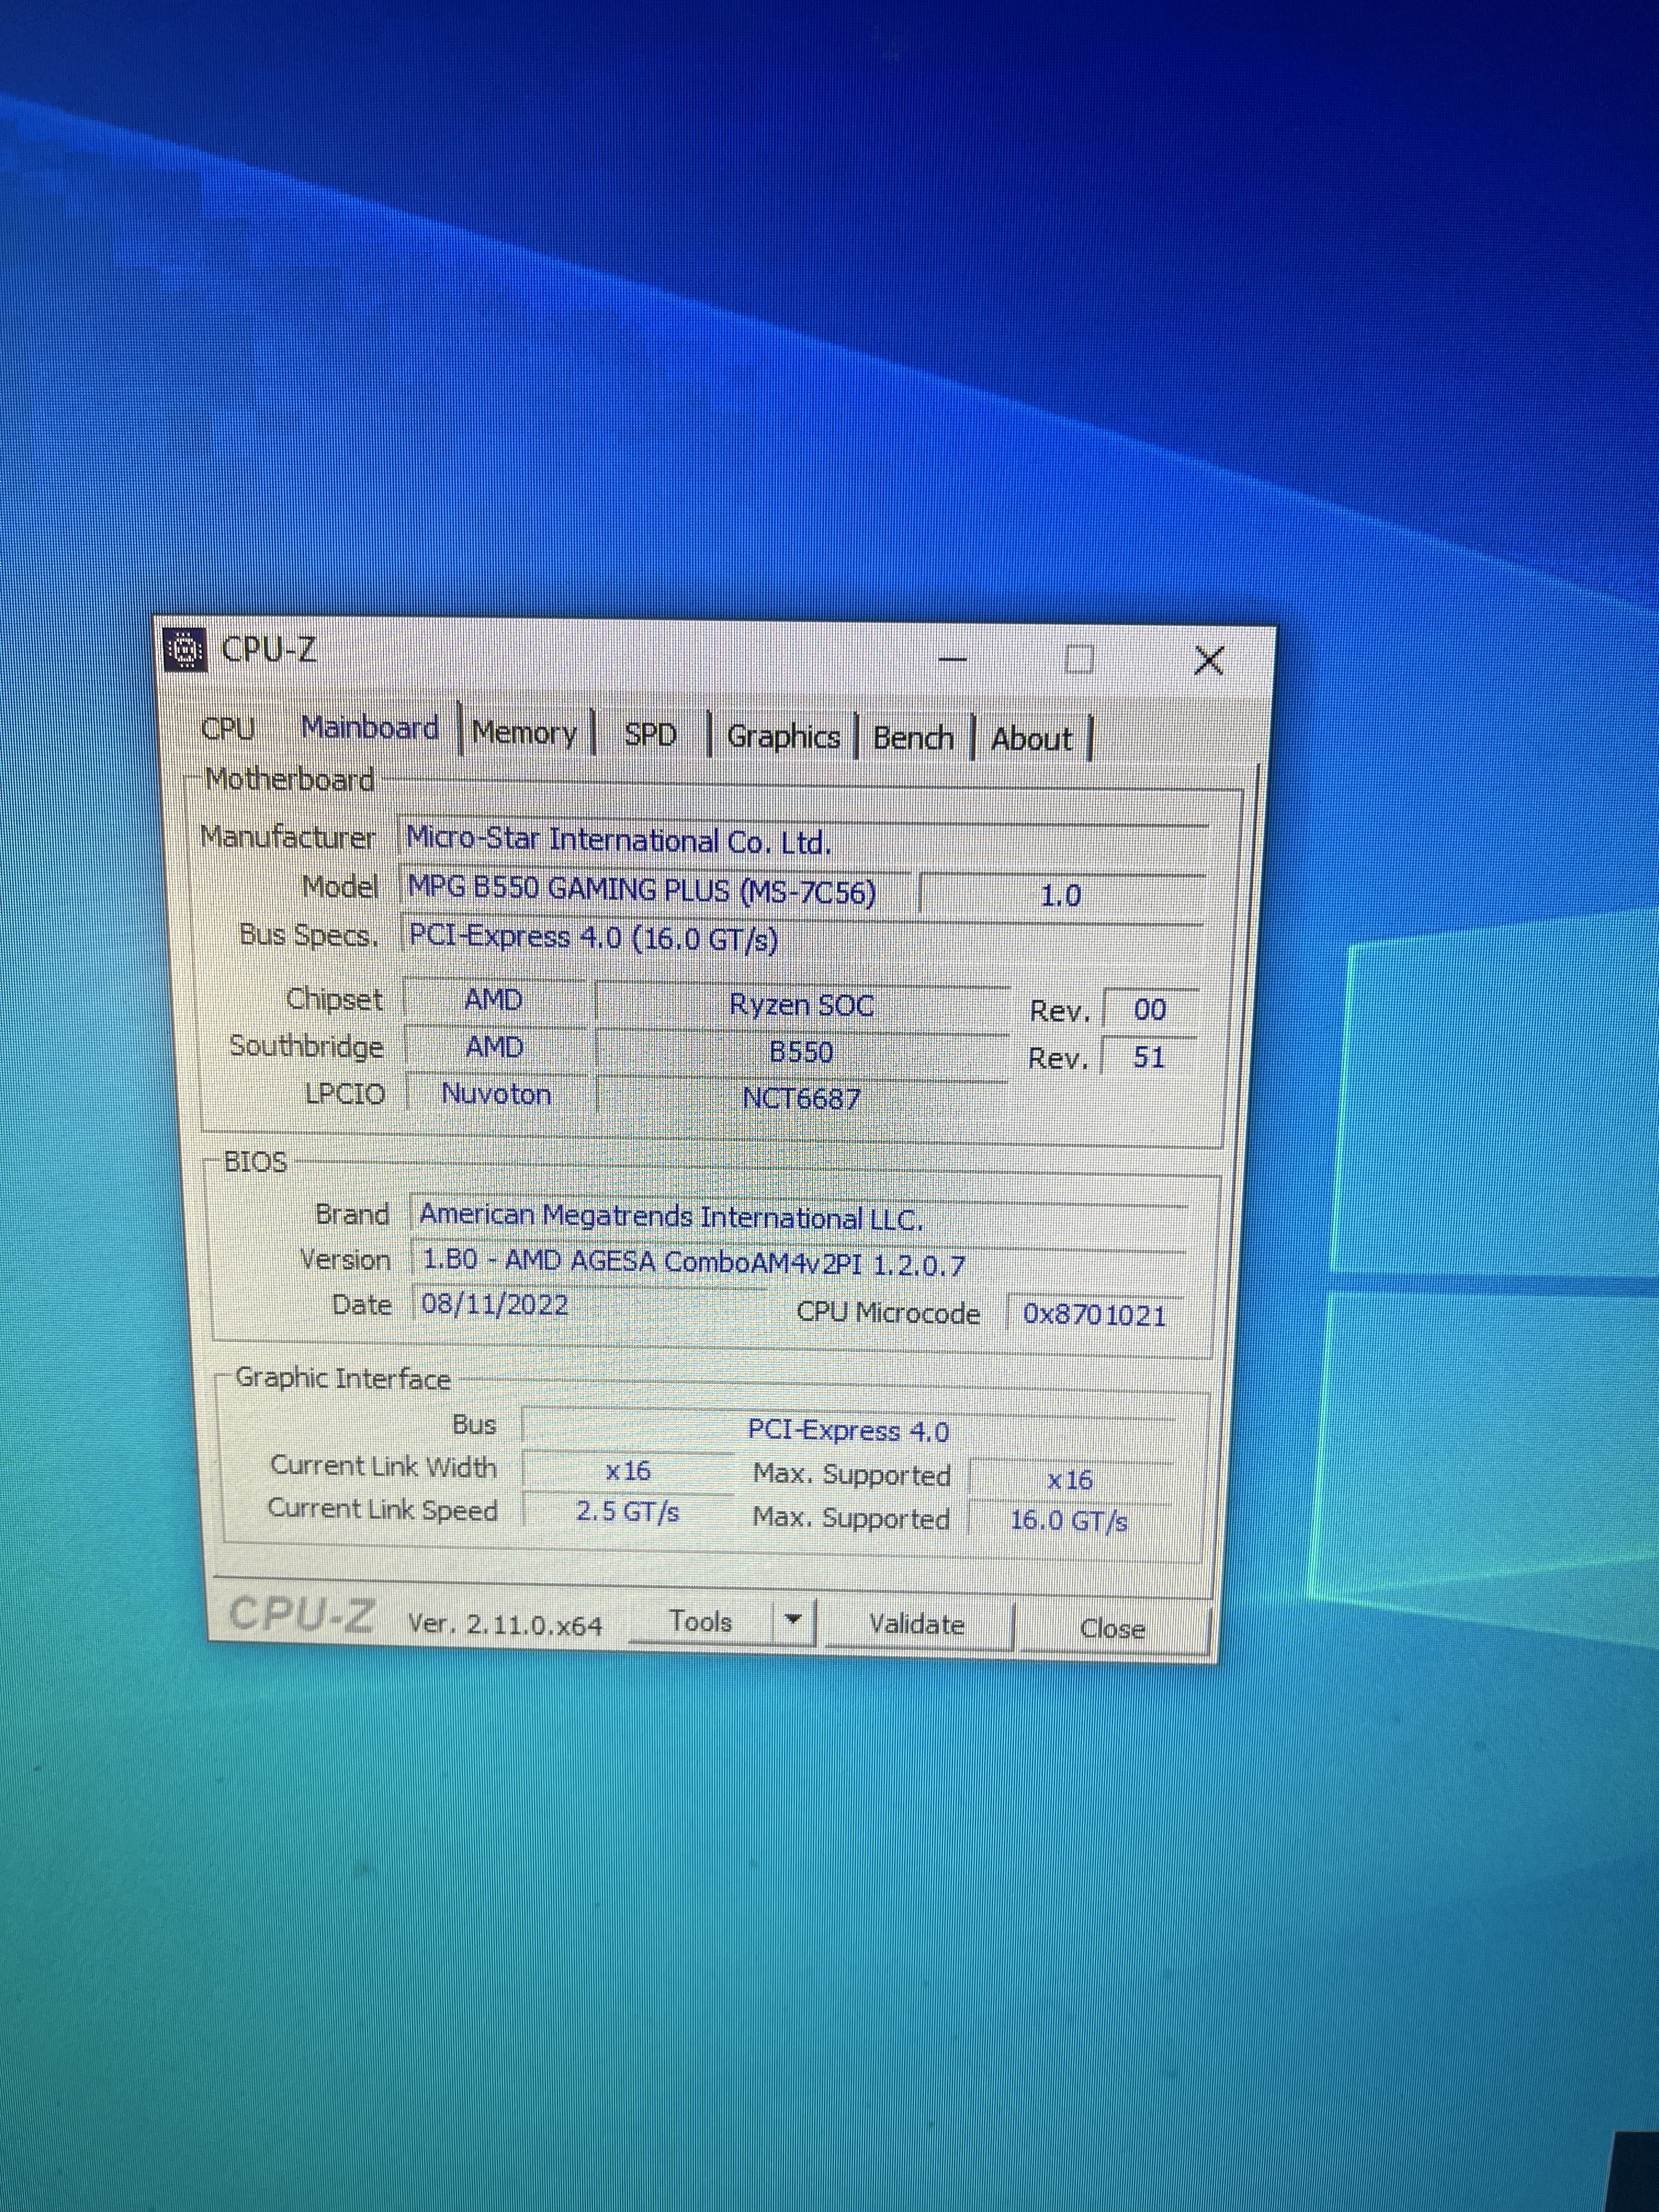Click the Ryzen SOC chipset value
This screenshot has height=2212, width=1659.
tap(802, 1005)
